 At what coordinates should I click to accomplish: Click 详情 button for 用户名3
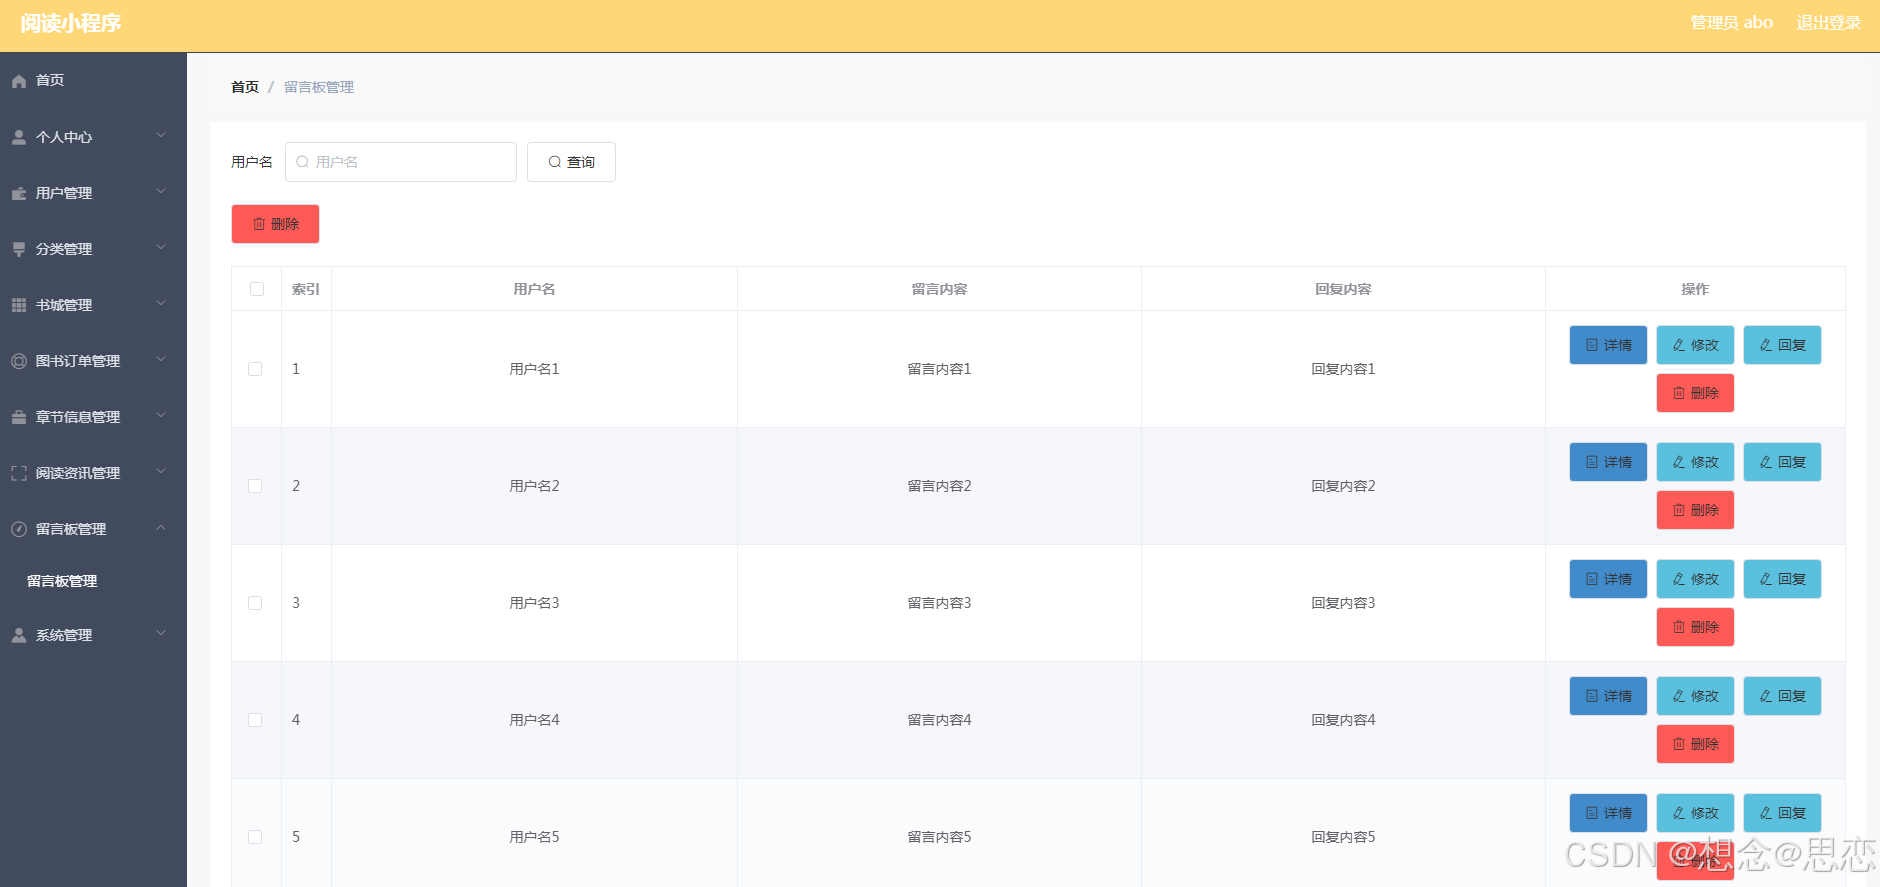[x=1608, y=579]
